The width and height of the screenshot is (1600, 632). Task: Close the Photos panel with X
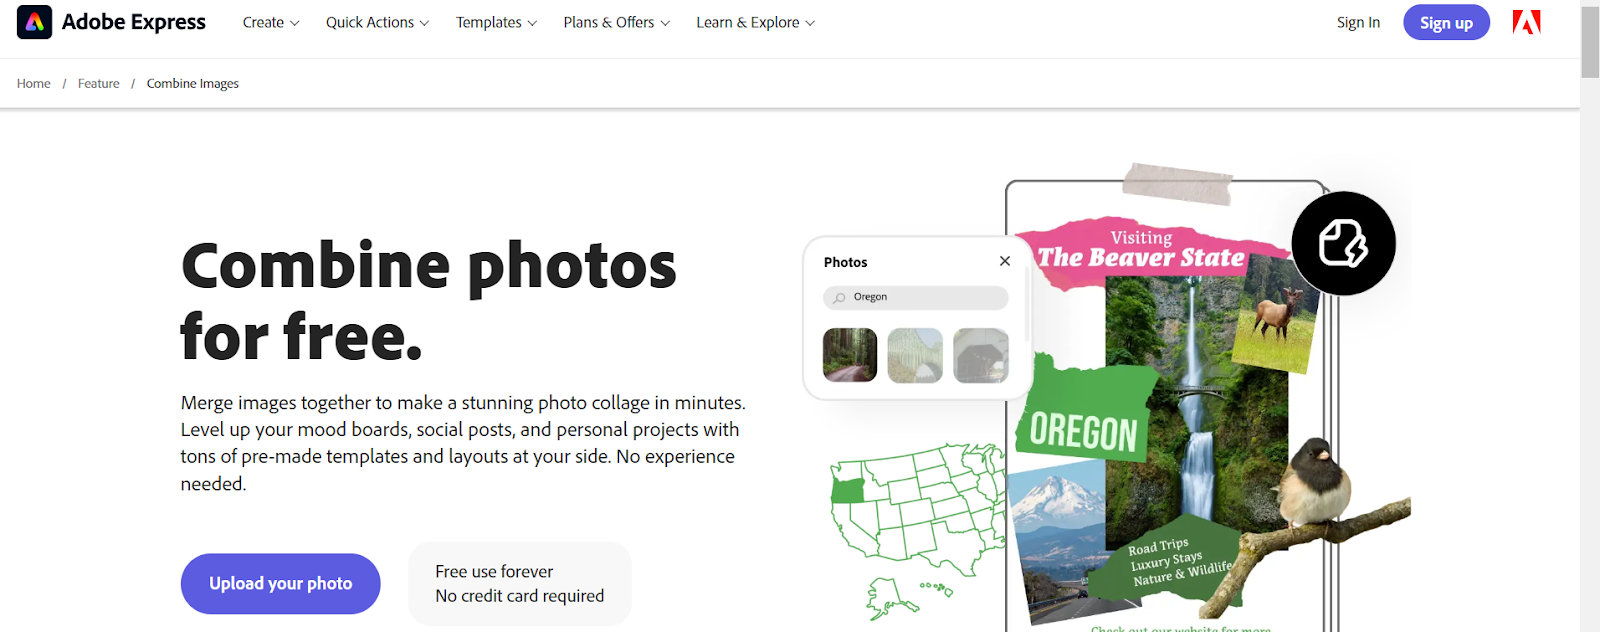click(1005, 261)
